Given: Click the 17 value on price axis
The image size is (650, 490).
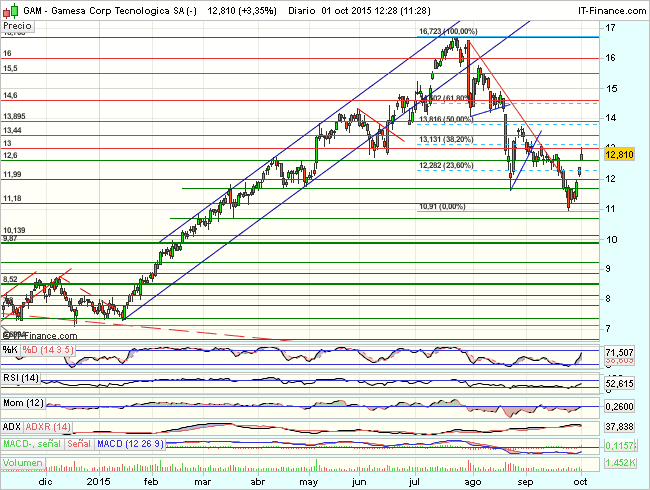Looking at the screenshot, I should point(610,28).
